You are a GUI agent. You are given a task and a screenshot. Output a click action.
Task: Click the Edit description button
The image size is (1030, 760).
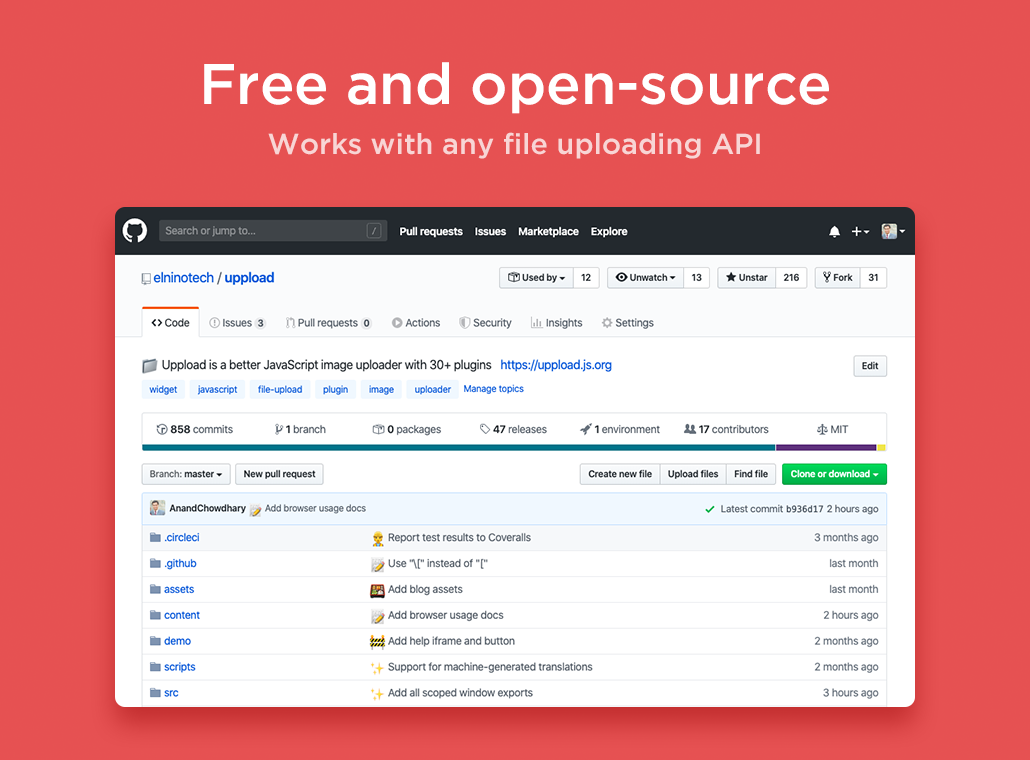point(870,366)
